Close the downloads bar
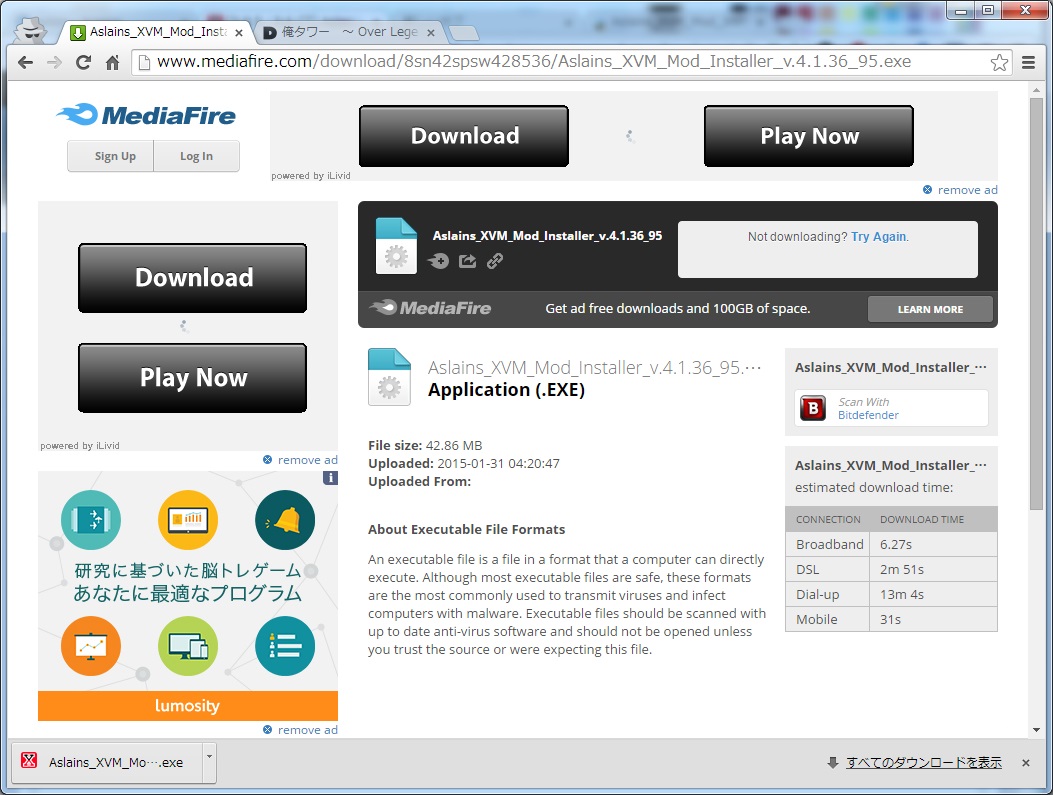This screenshot has width=1053, height=795. tap(1025, 763)
